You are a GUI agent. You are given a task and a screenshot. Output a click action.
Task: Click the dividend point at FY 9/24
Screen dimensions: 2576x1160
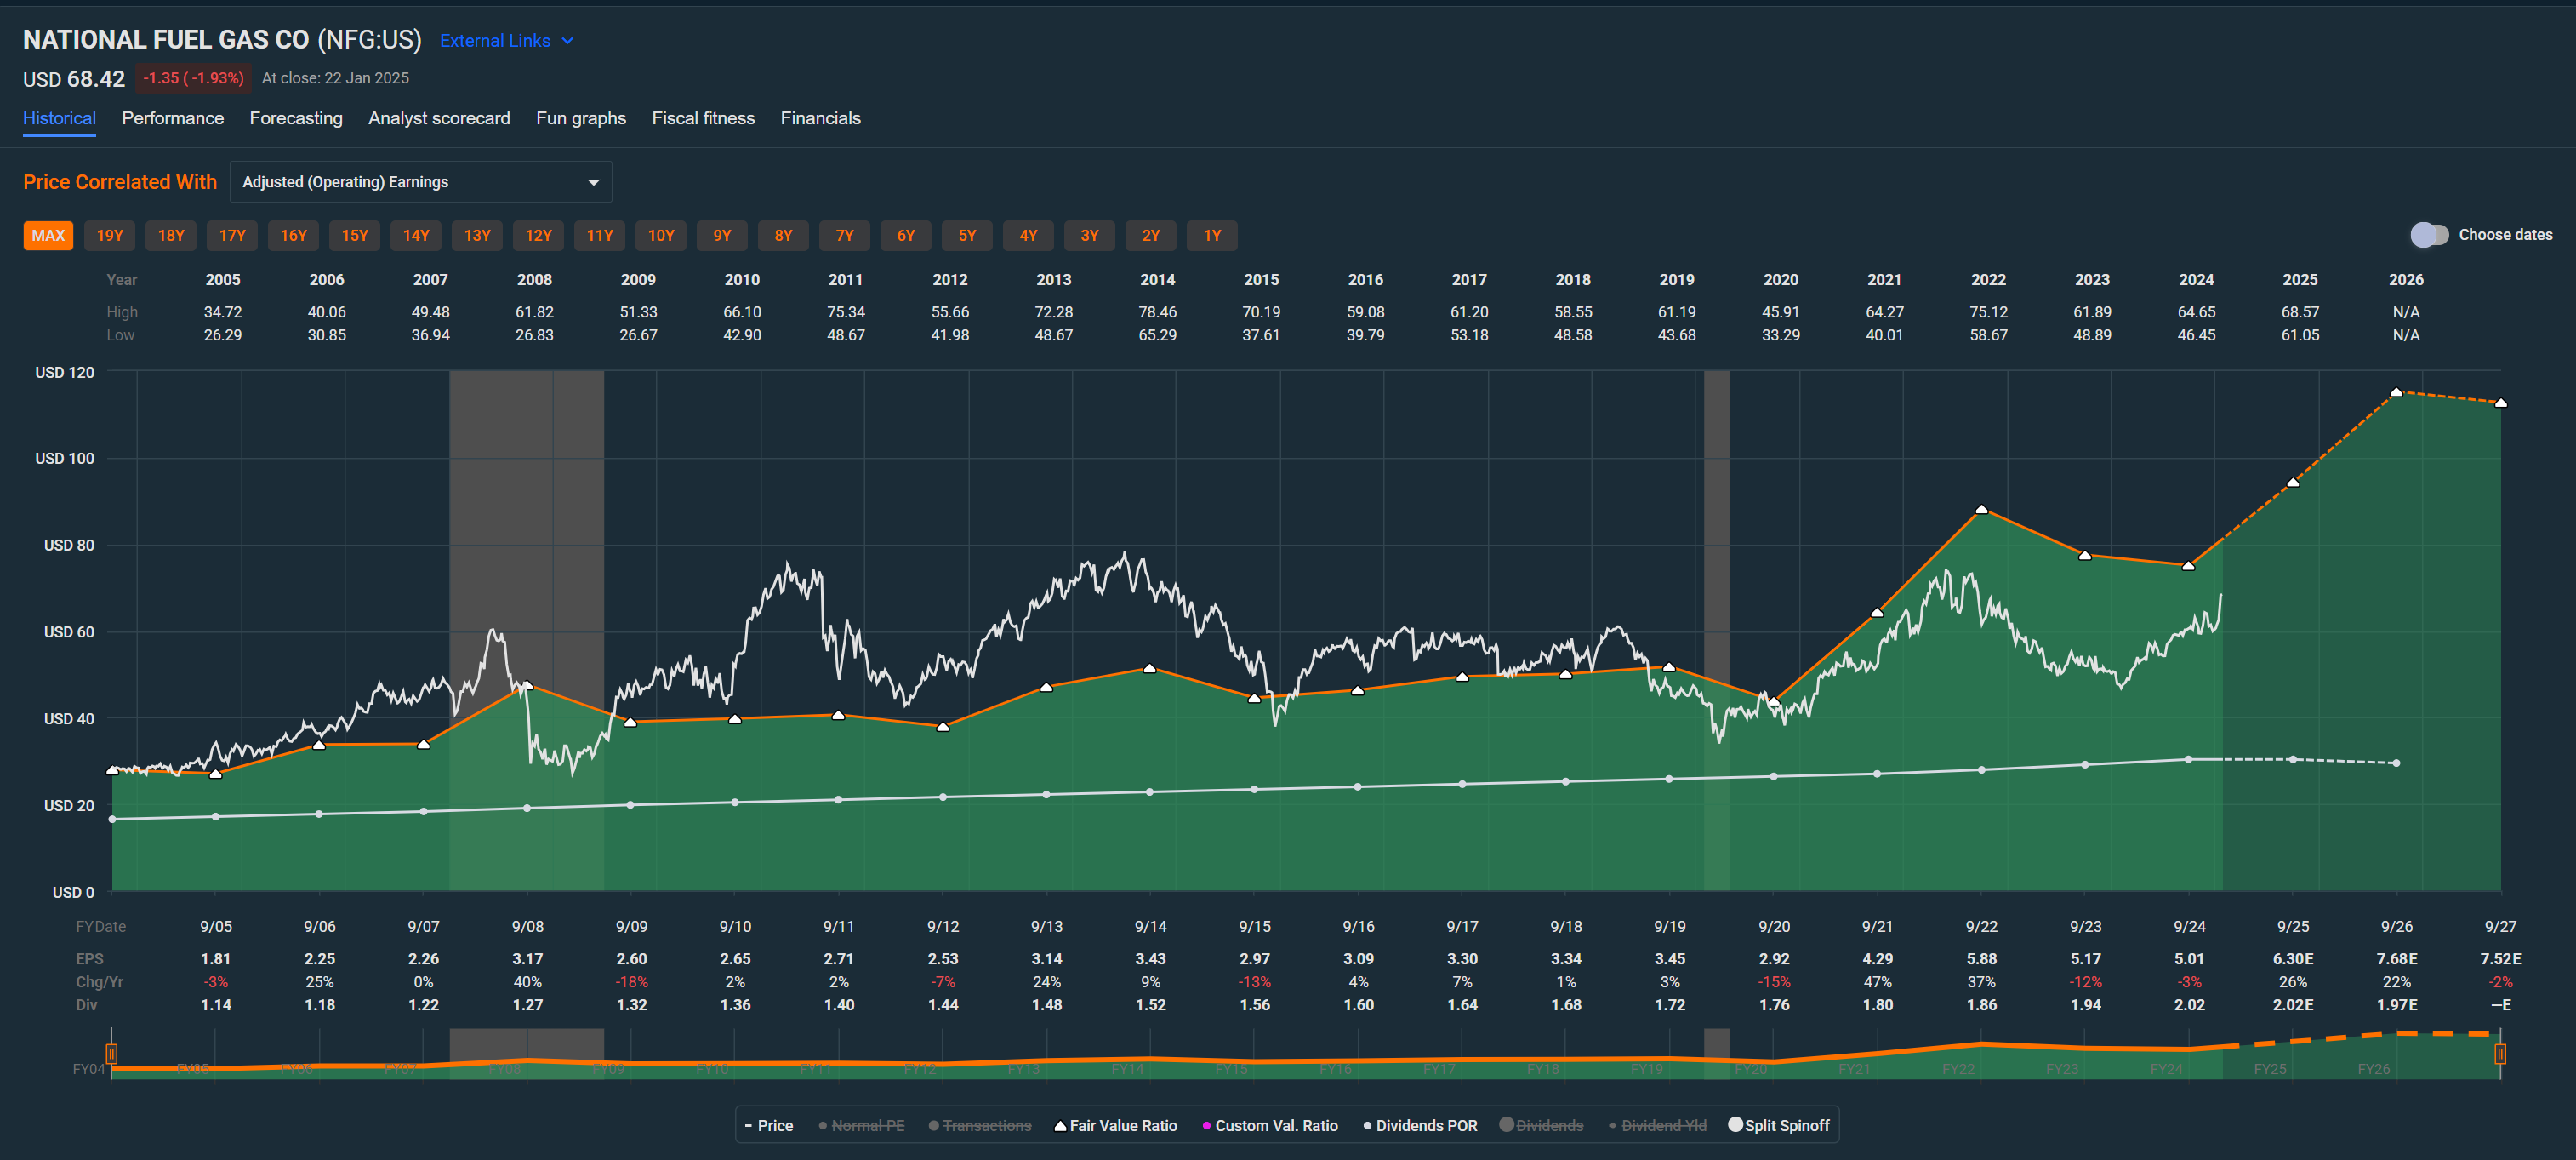pos(2188,760)
